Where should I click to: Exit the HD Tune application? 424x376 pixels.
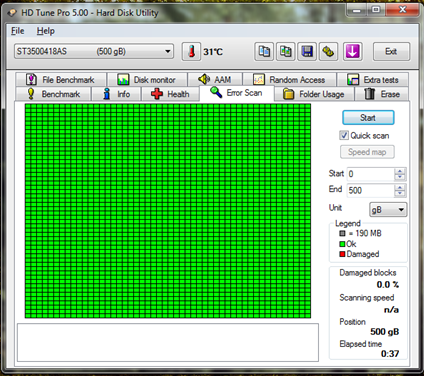(x=391, y=52)
